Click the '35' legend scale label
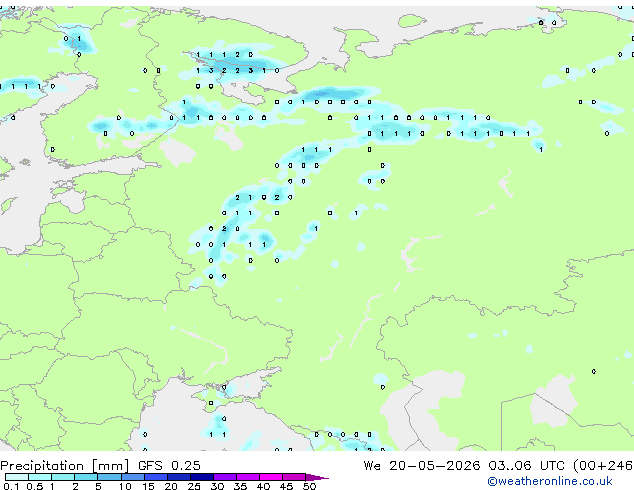 (240, 486)
